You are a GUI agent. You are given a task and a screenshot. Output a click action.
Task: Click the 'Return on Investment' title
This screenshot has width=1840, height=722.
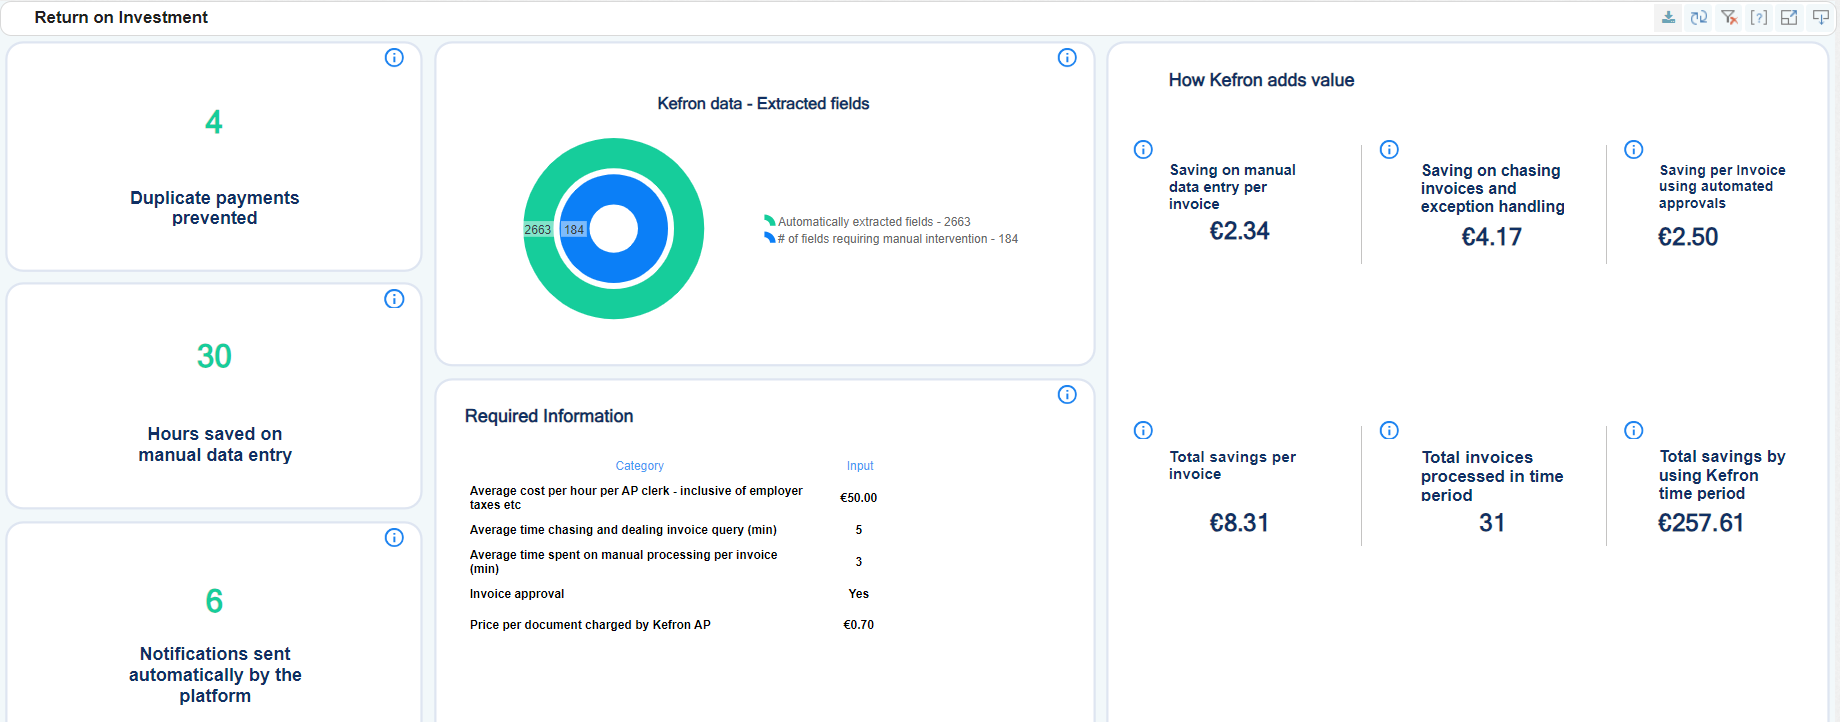pos(121,17)
